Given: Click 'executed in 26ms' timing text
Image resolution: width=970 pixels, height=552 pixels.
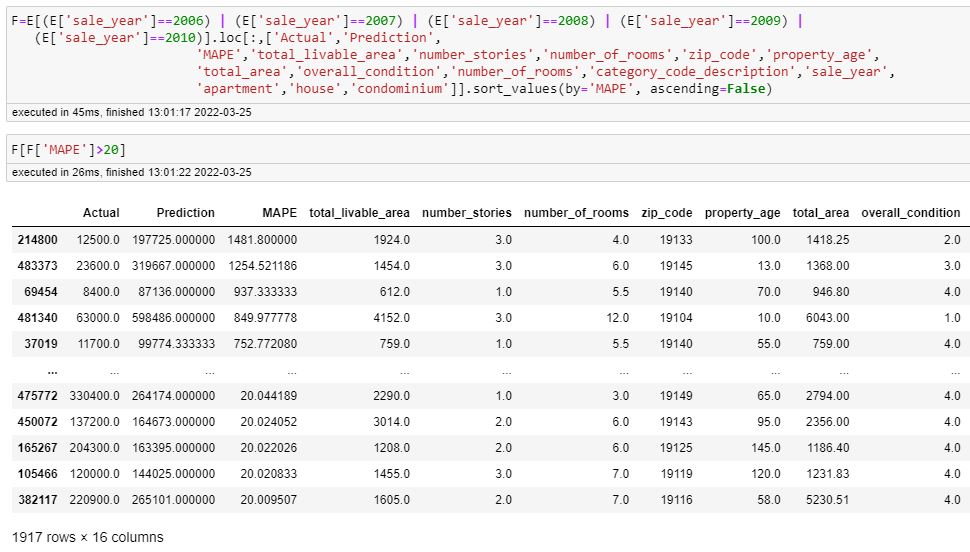Looking at the screenshot, I should coord(131,172).
